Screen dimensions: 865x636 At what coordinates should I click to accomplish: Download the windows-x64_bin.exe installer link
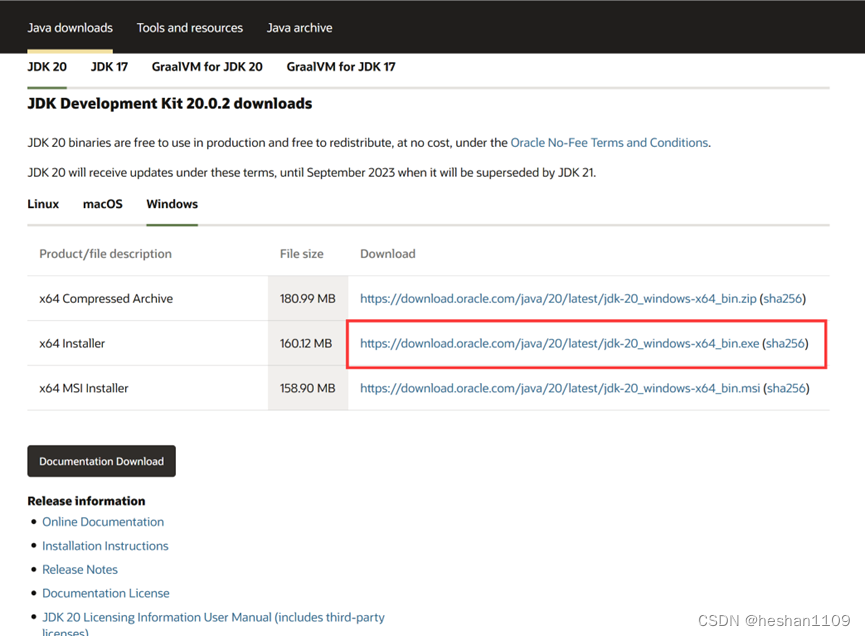[x=559, y=343]
